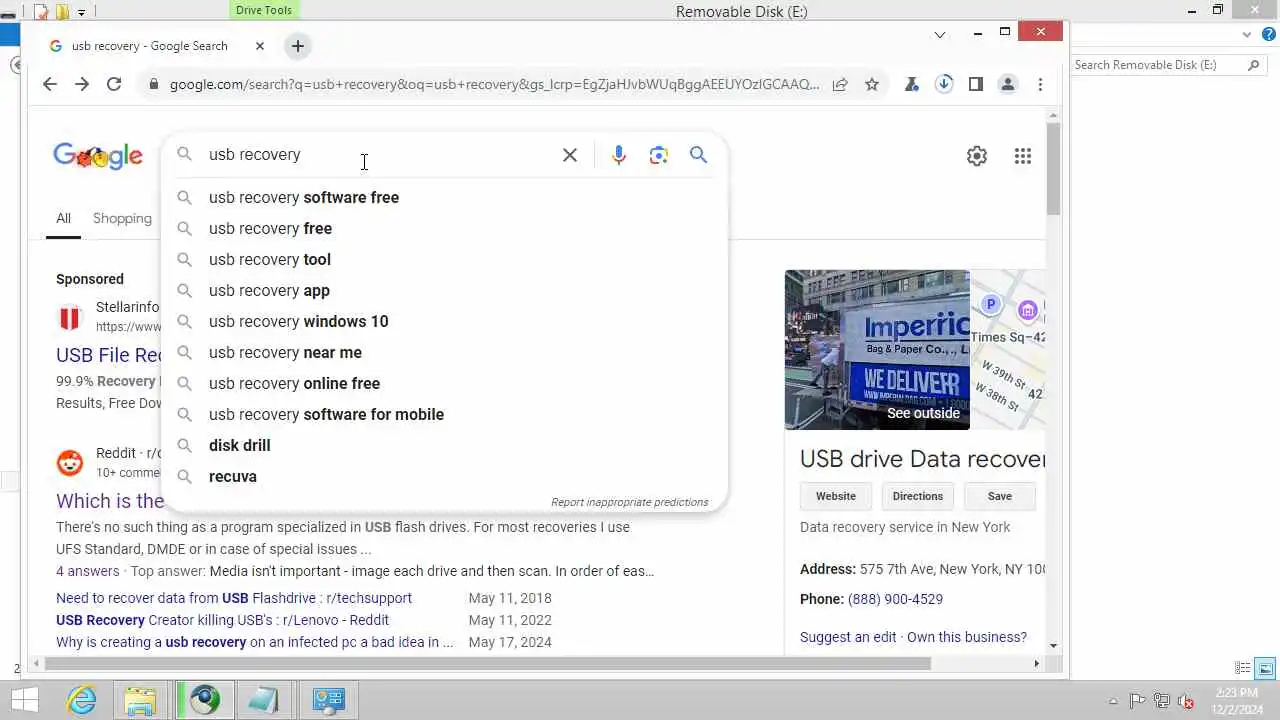Open the Drive Tools ribbon tab

click(x=264, y=10)
